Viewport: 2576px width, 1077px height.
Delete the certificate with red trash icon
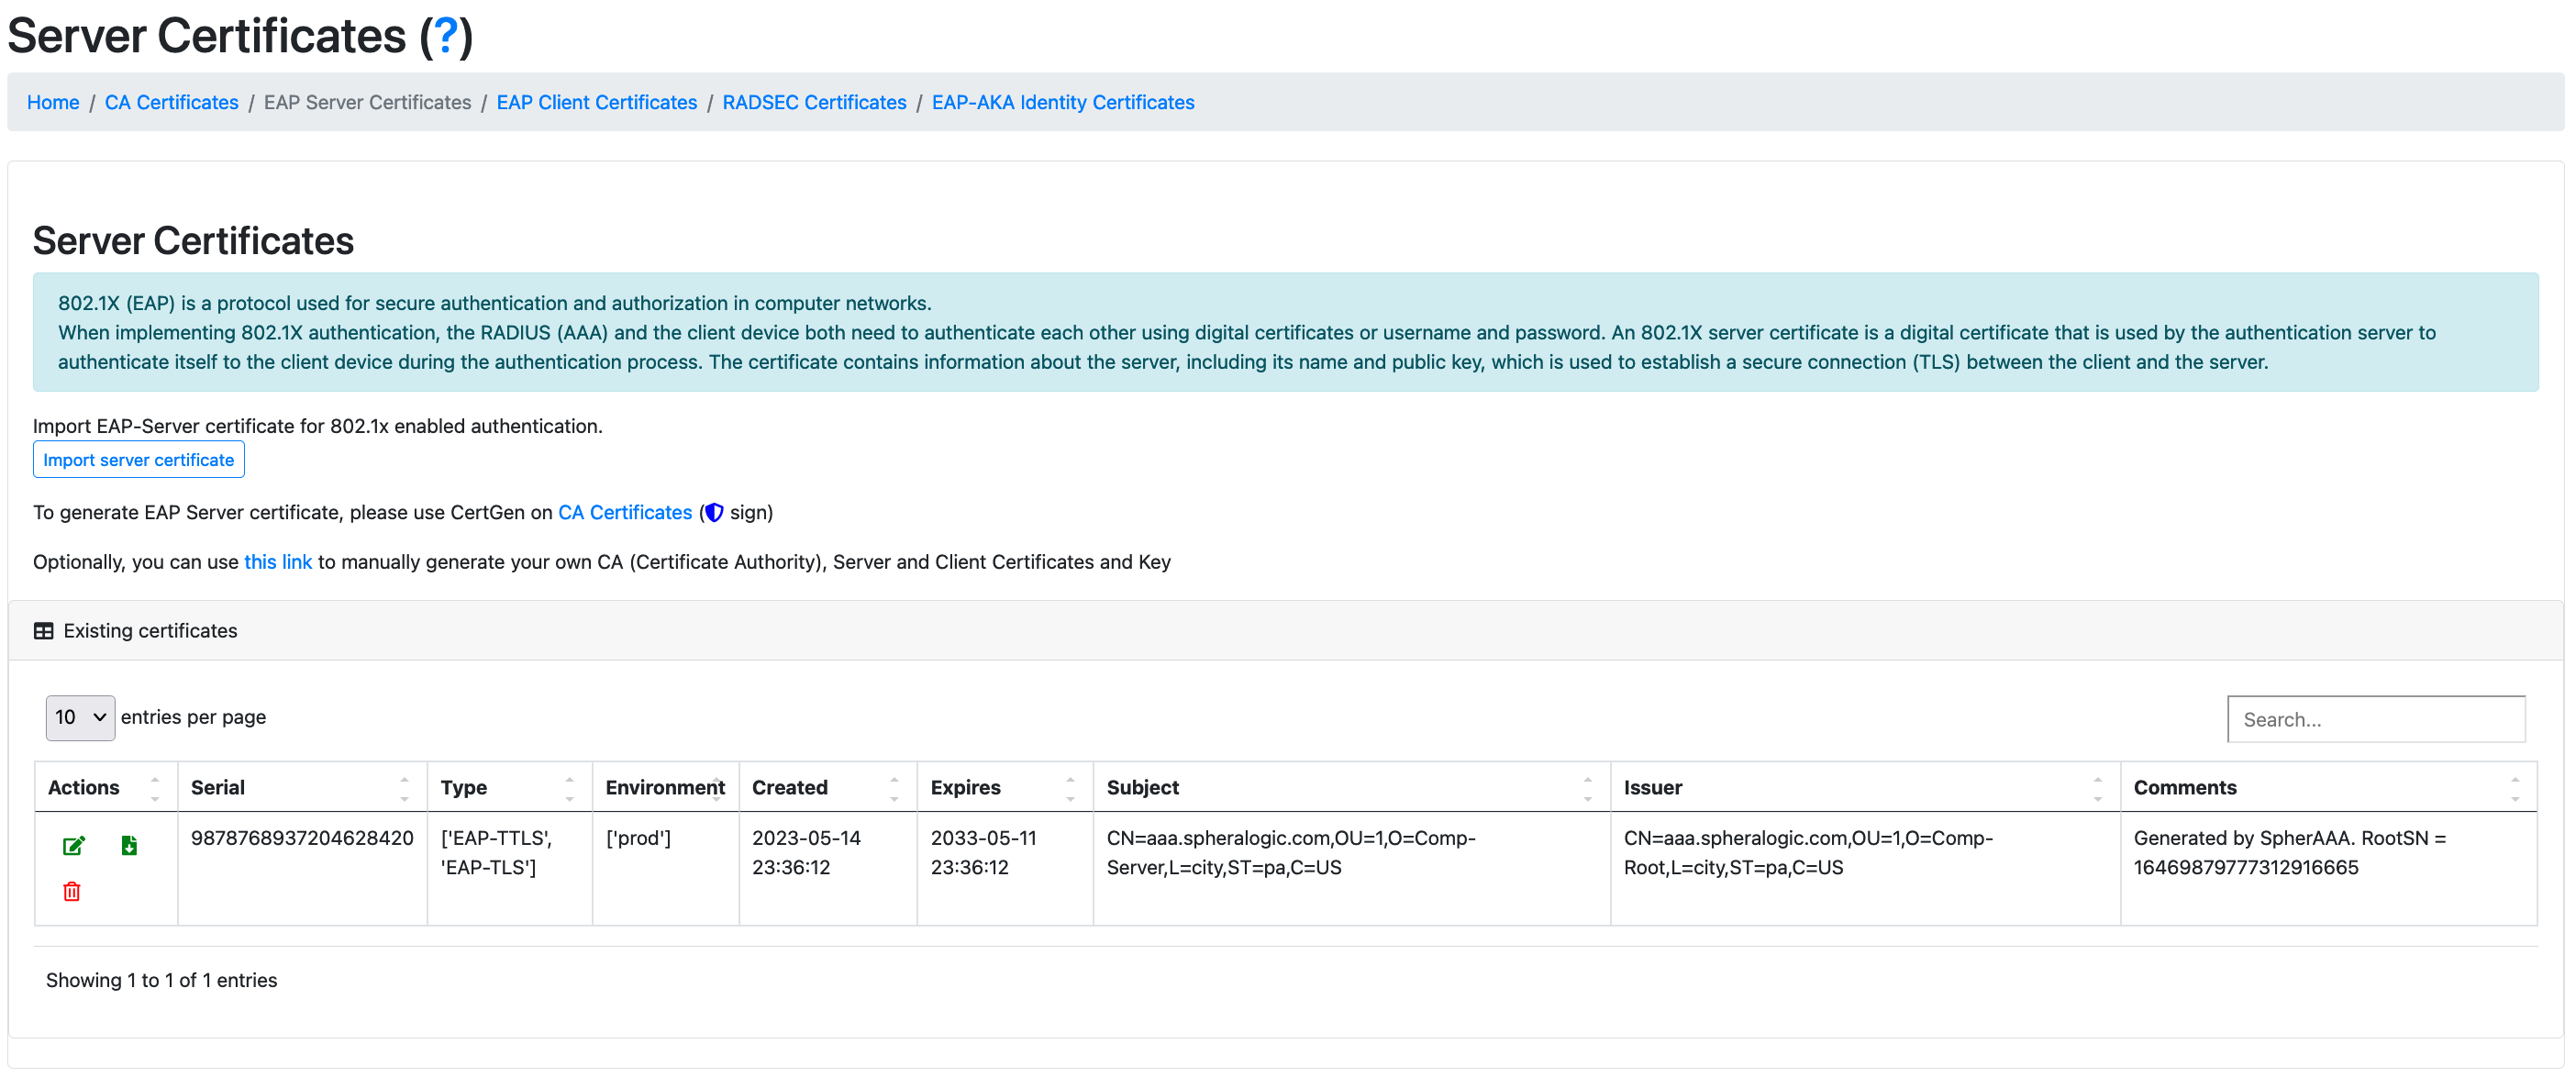(72, 891)
